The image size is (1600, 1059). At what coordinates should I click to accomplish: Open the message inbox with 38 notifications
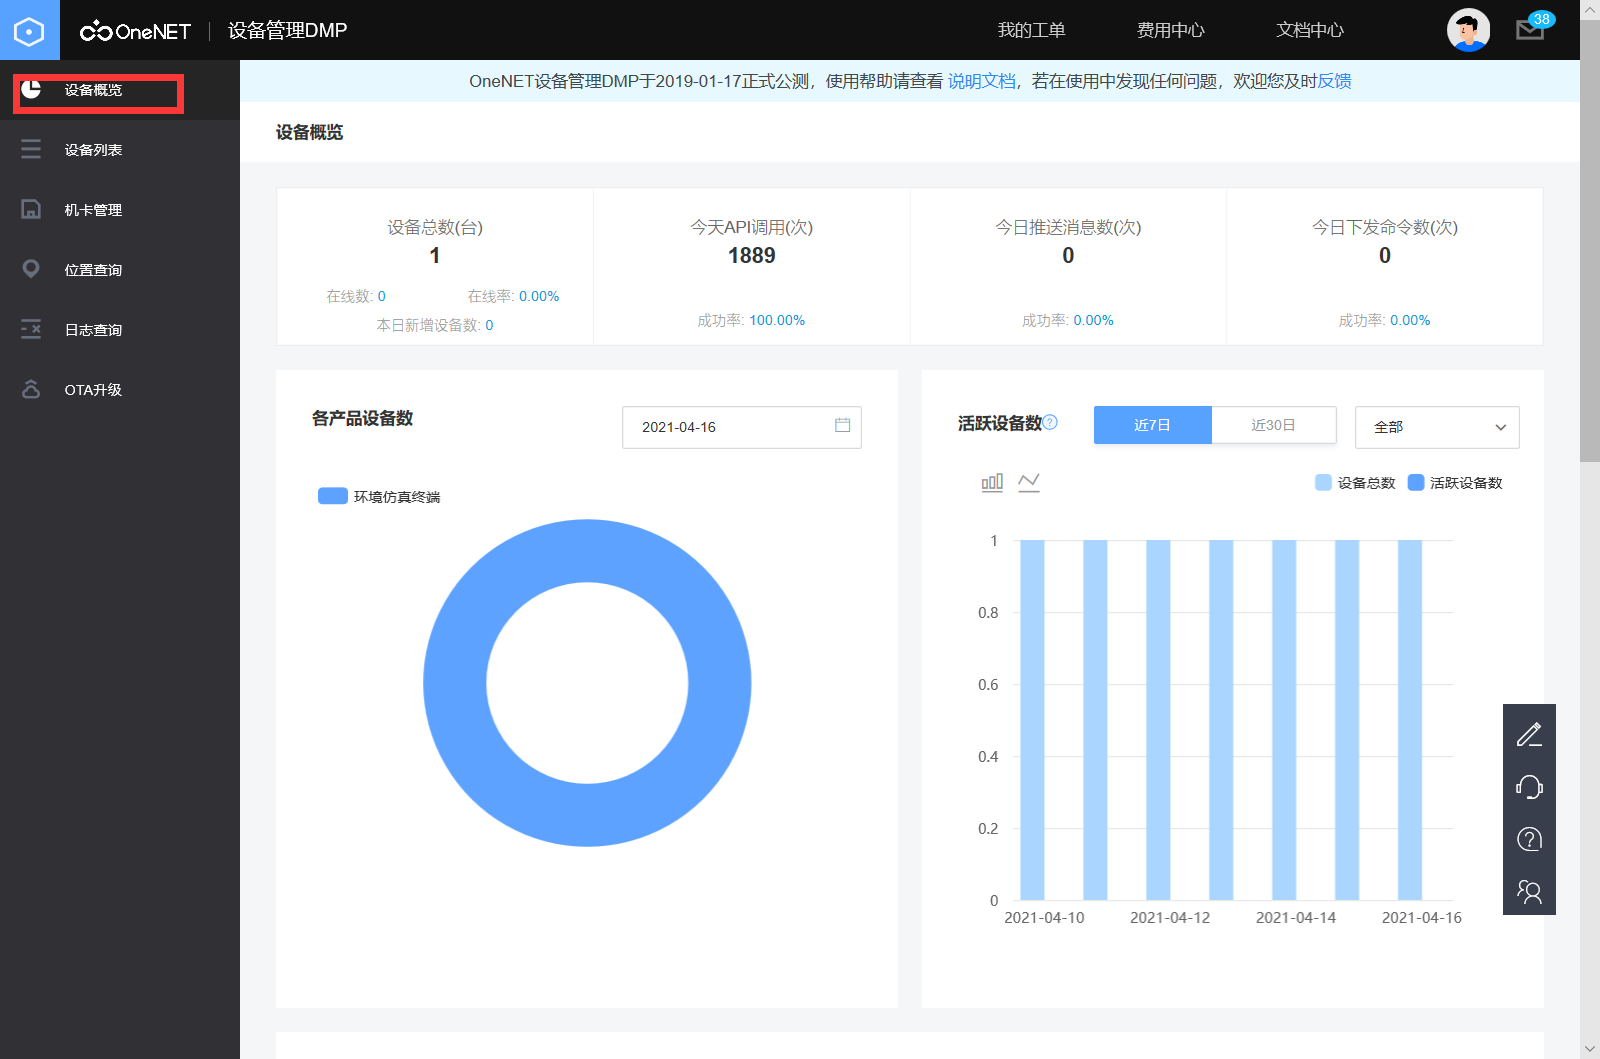point(1529,31)
